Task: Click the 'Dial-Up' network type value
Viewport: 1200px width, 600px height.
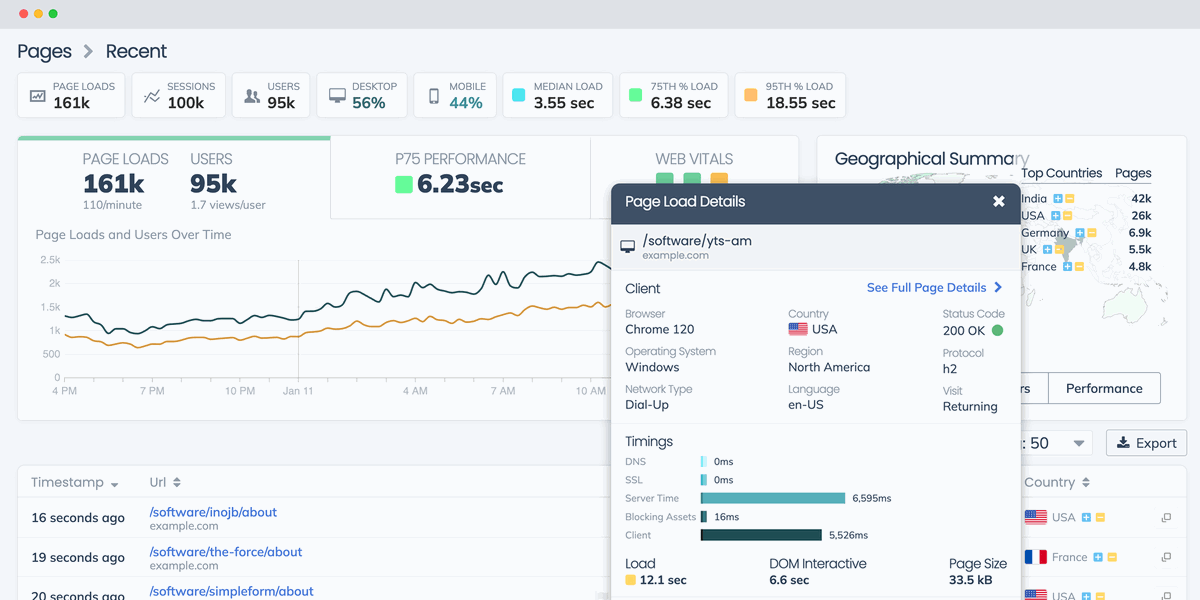Action: point(647,405)
